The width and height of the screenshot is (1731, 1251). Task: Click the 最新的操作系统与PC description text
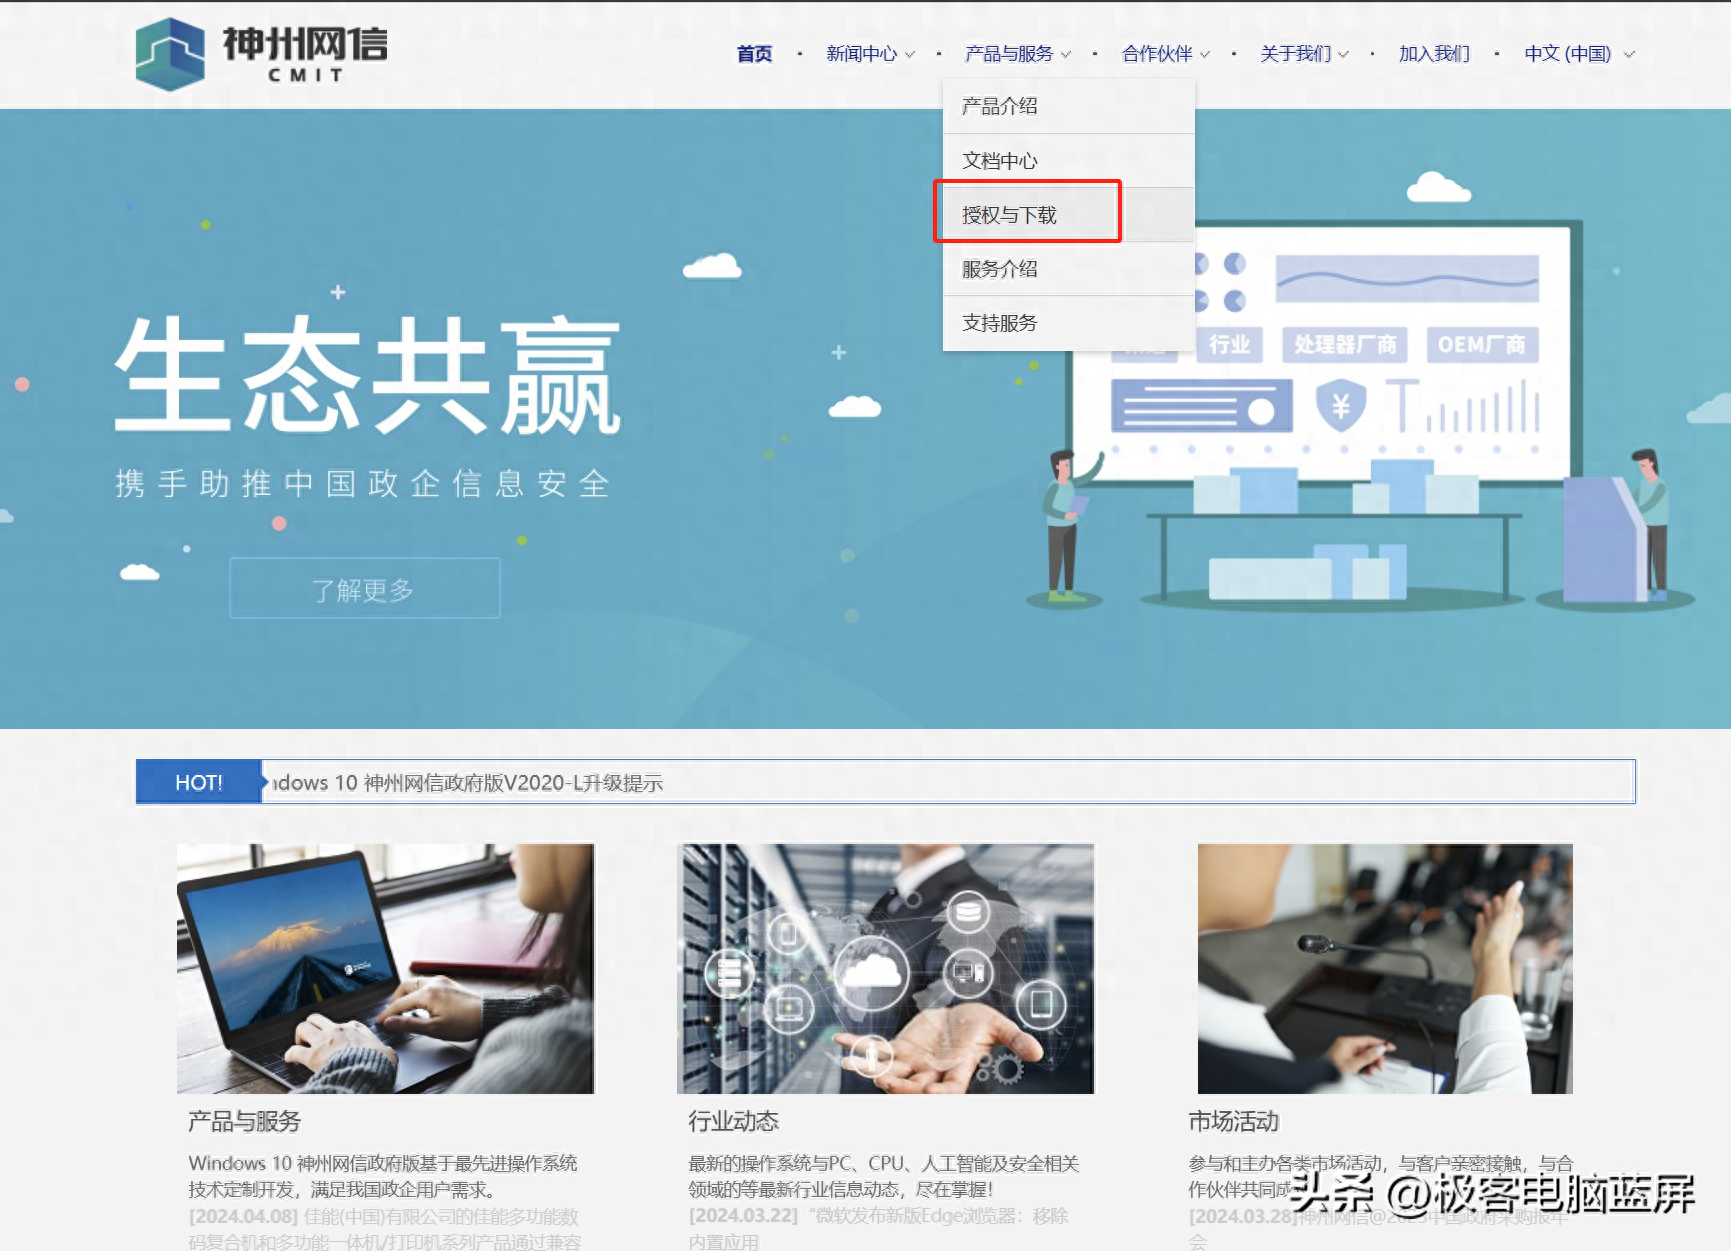pyautogui.click(x=884, y=1176)
